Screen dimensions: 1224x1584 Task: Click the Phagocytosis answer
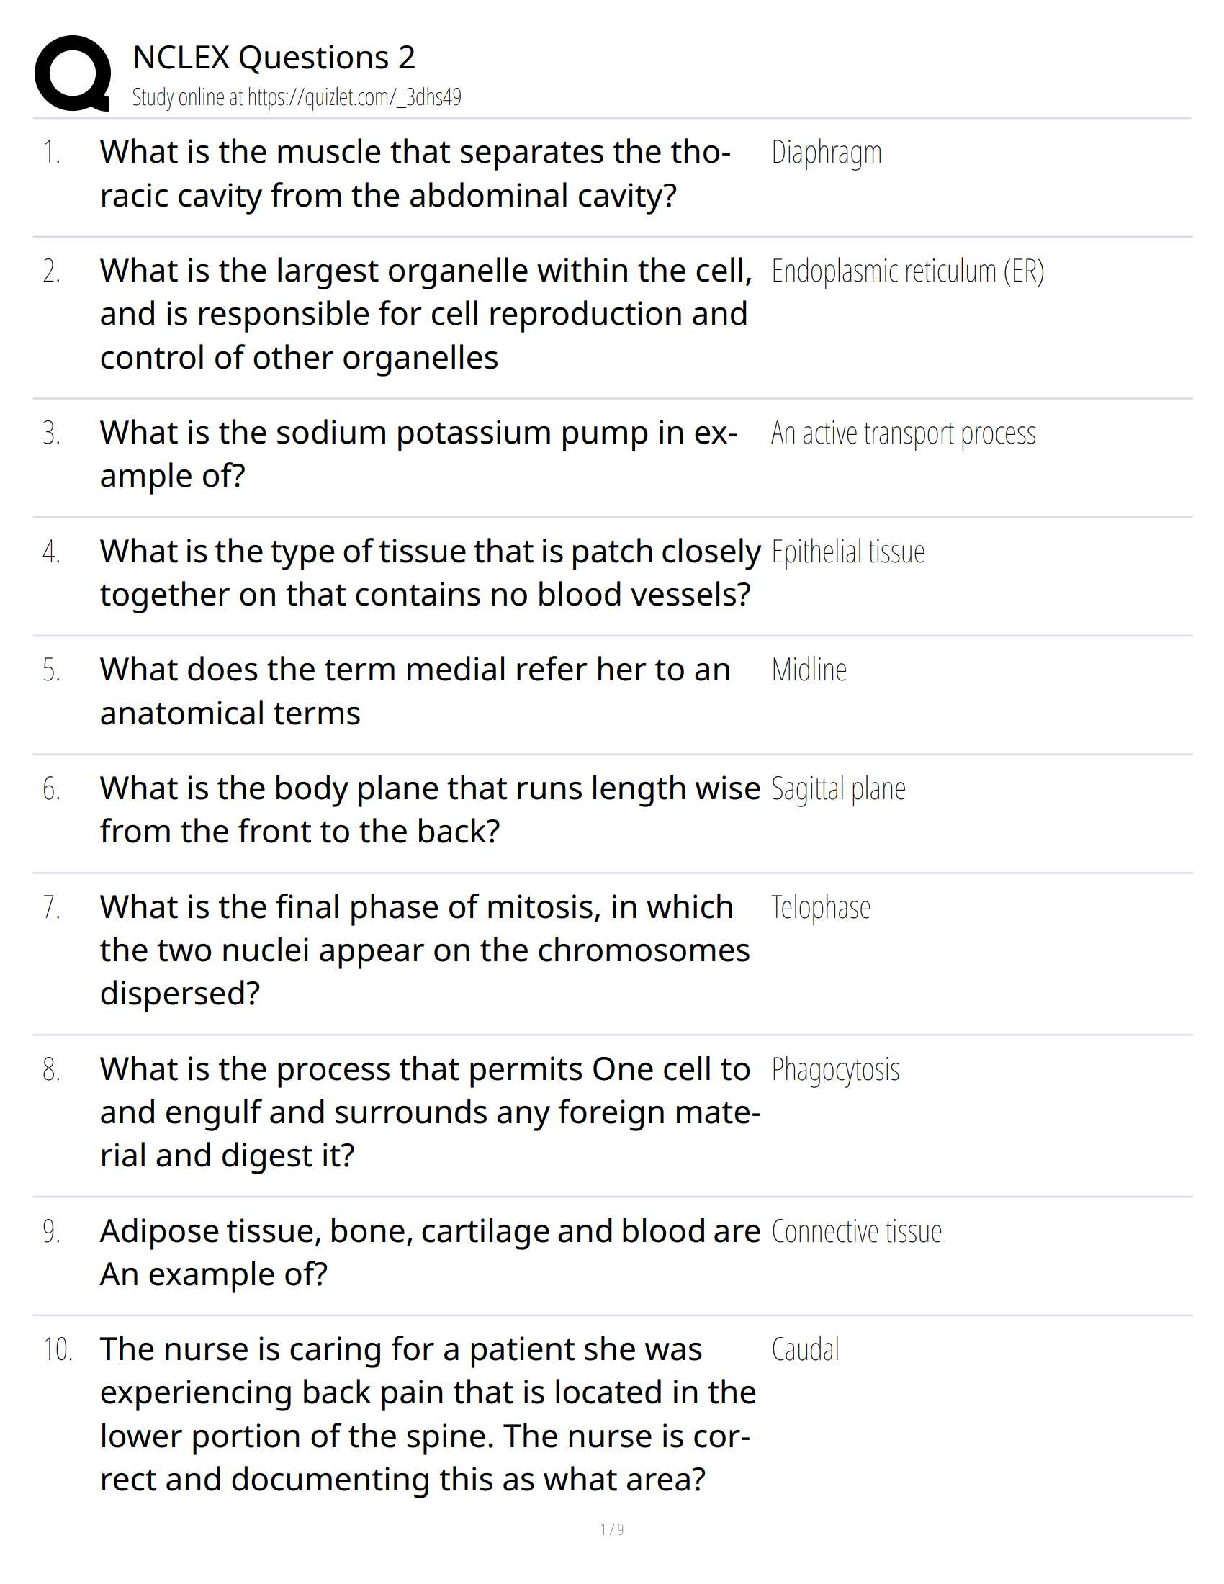point(835,1070)
